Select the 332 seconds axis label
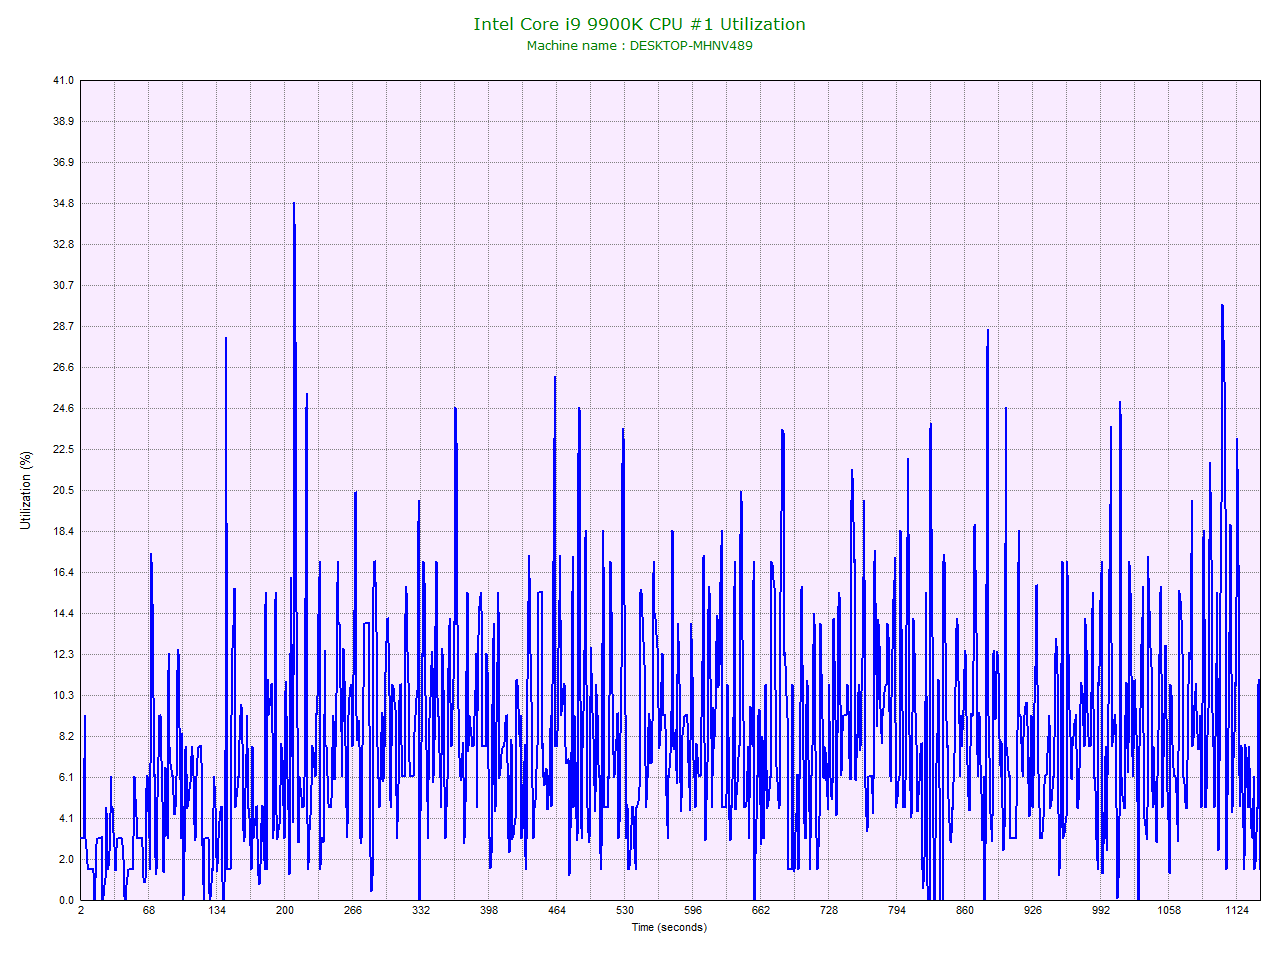Viewport: 1280px width, 960px height. click(421, 910)
